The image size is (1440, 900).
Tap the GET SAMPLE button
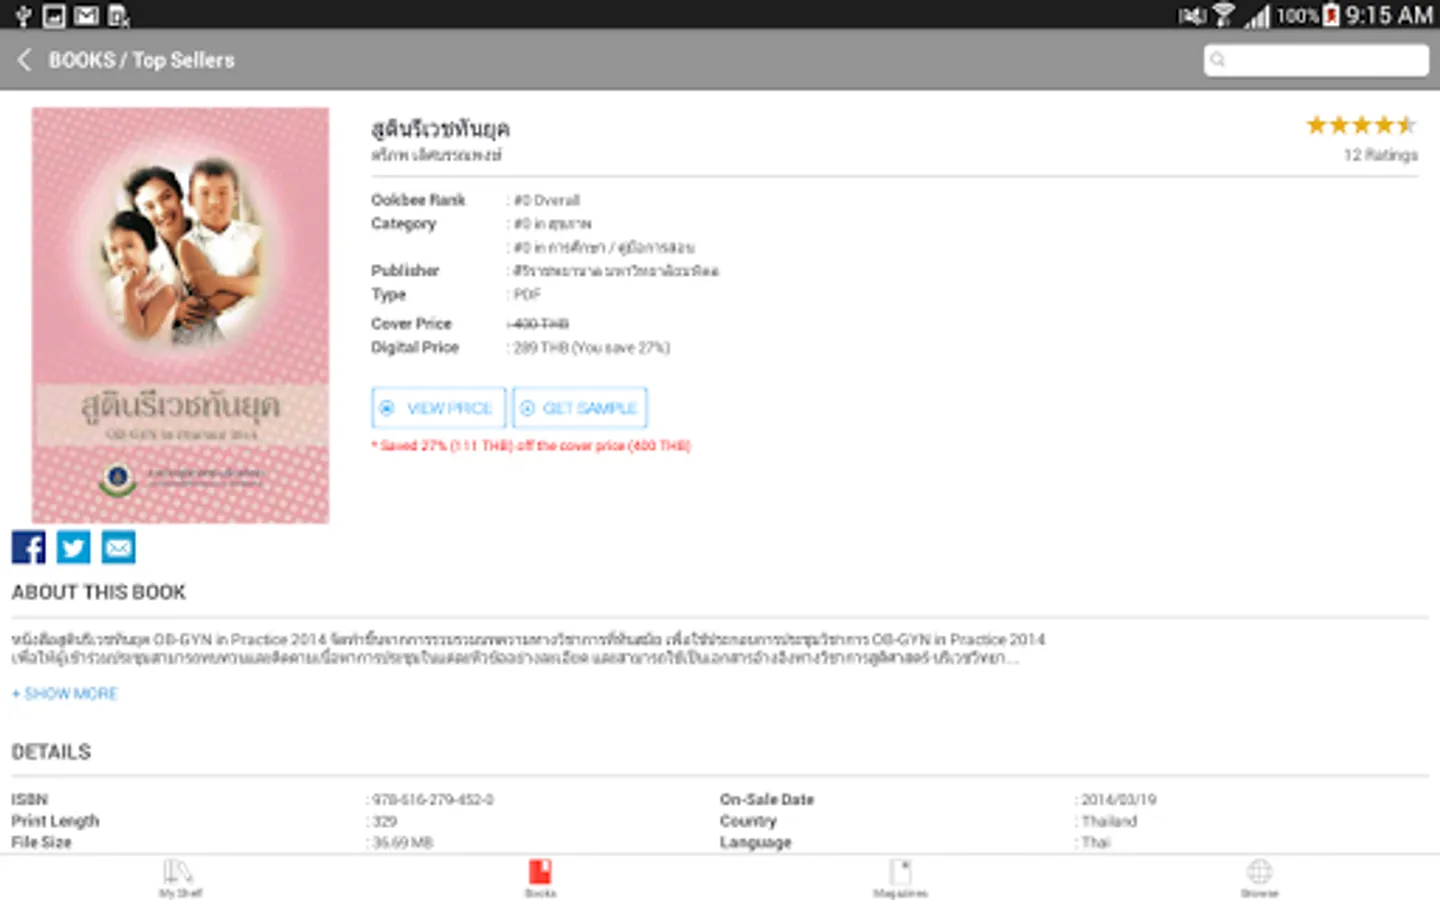pos(580,408)
